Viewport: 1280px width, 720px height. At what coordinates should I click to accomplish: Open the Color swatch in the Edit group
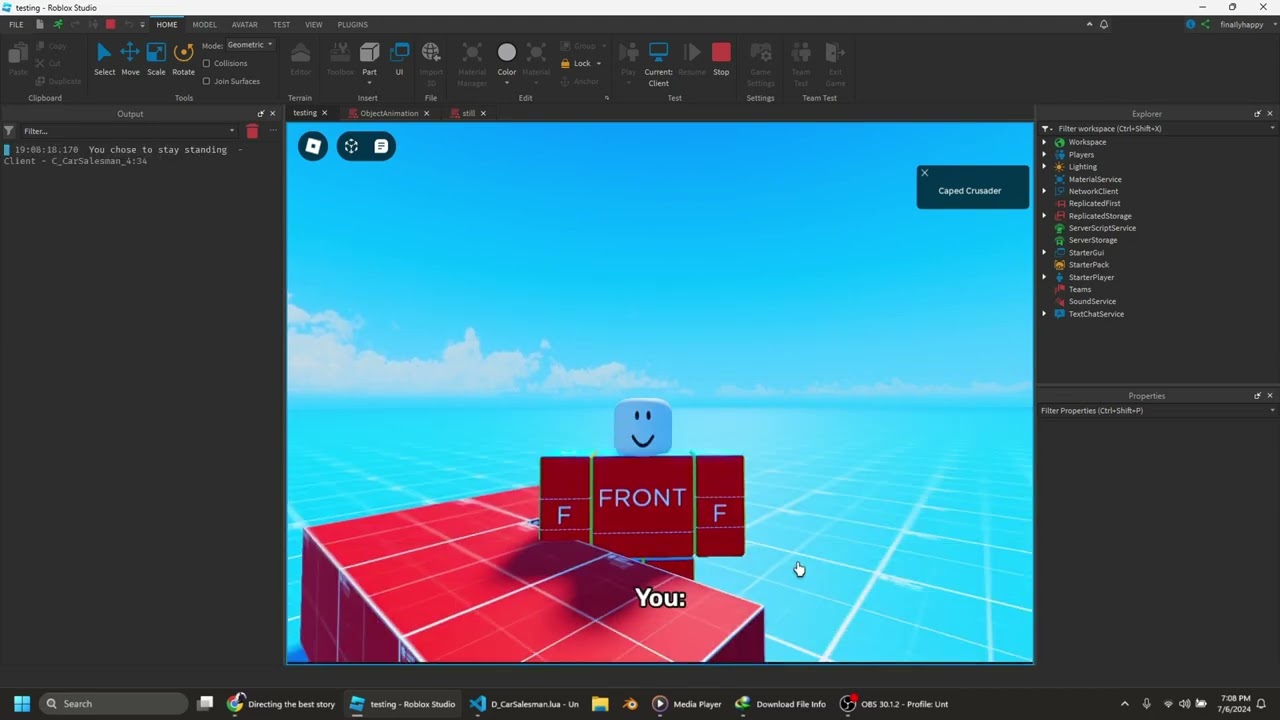coord(507,52)
